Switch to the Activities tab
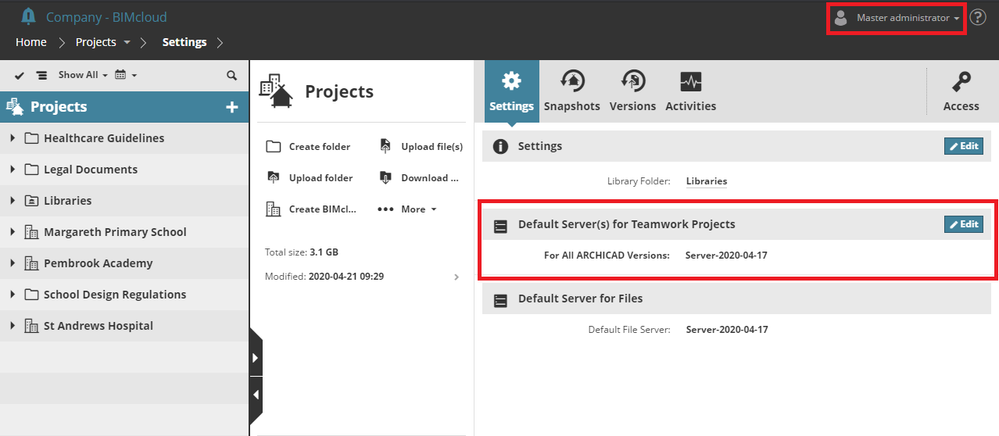 click(690, 91)
